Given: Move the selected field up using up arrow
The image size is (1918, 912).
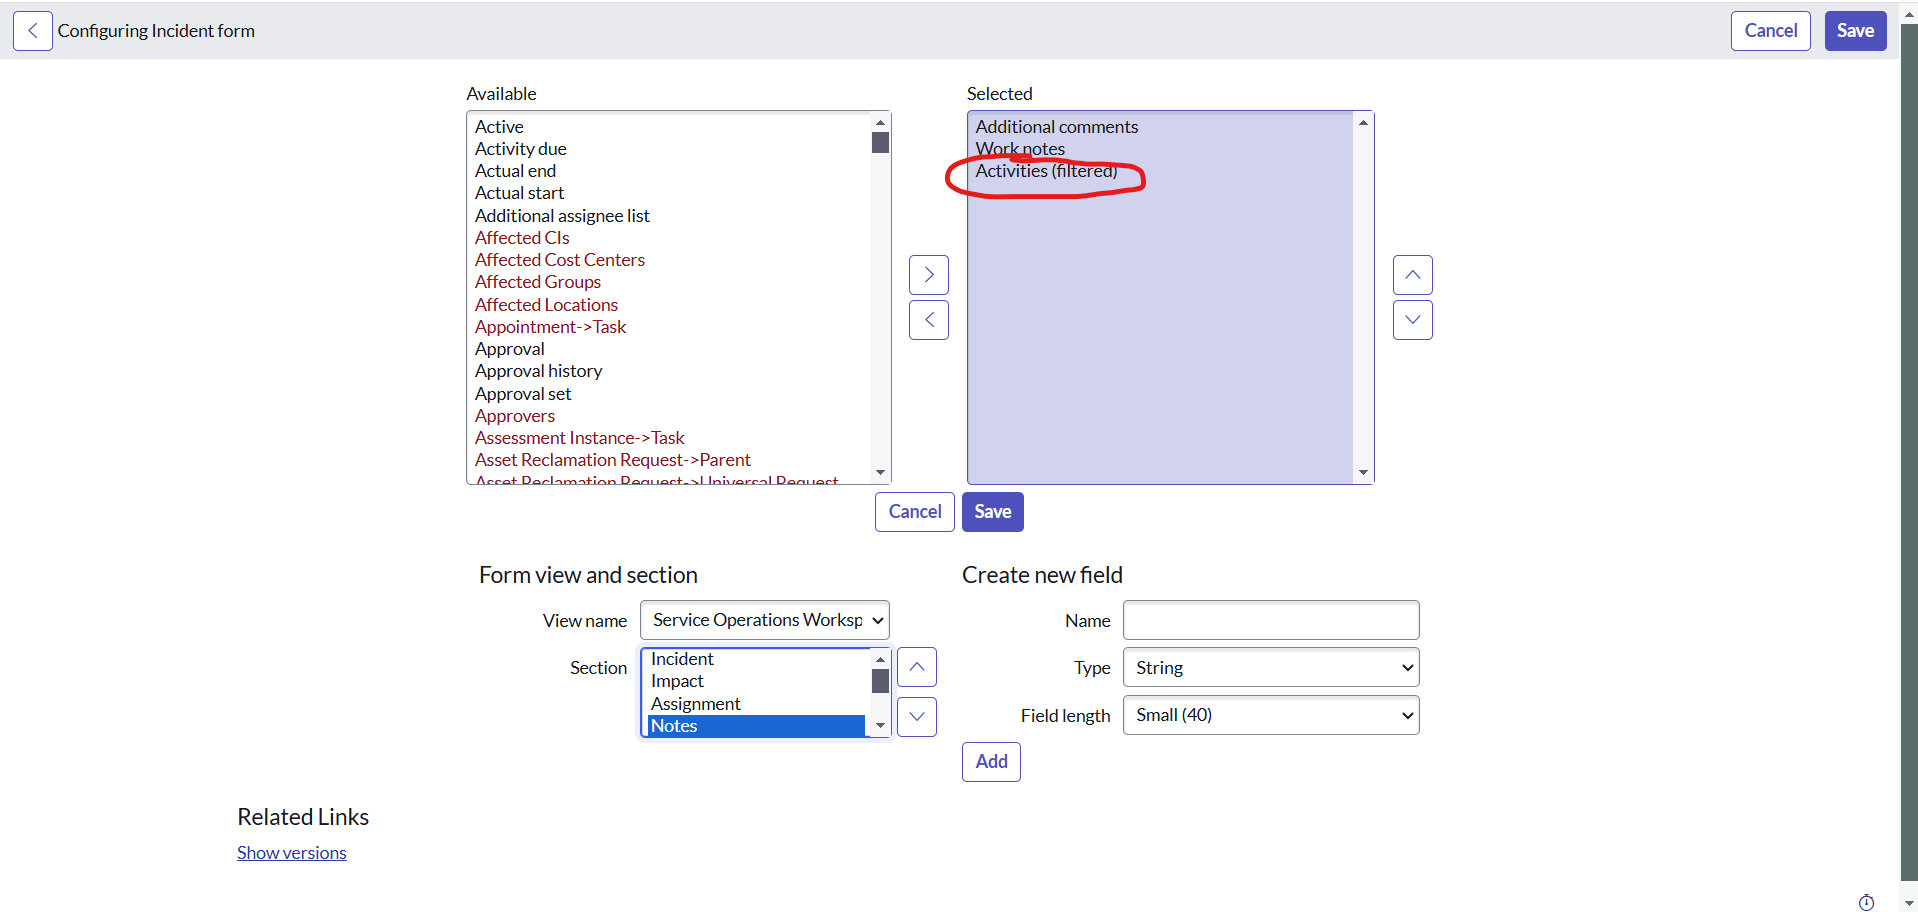Looking at the screenshot, I should 1412,274.
